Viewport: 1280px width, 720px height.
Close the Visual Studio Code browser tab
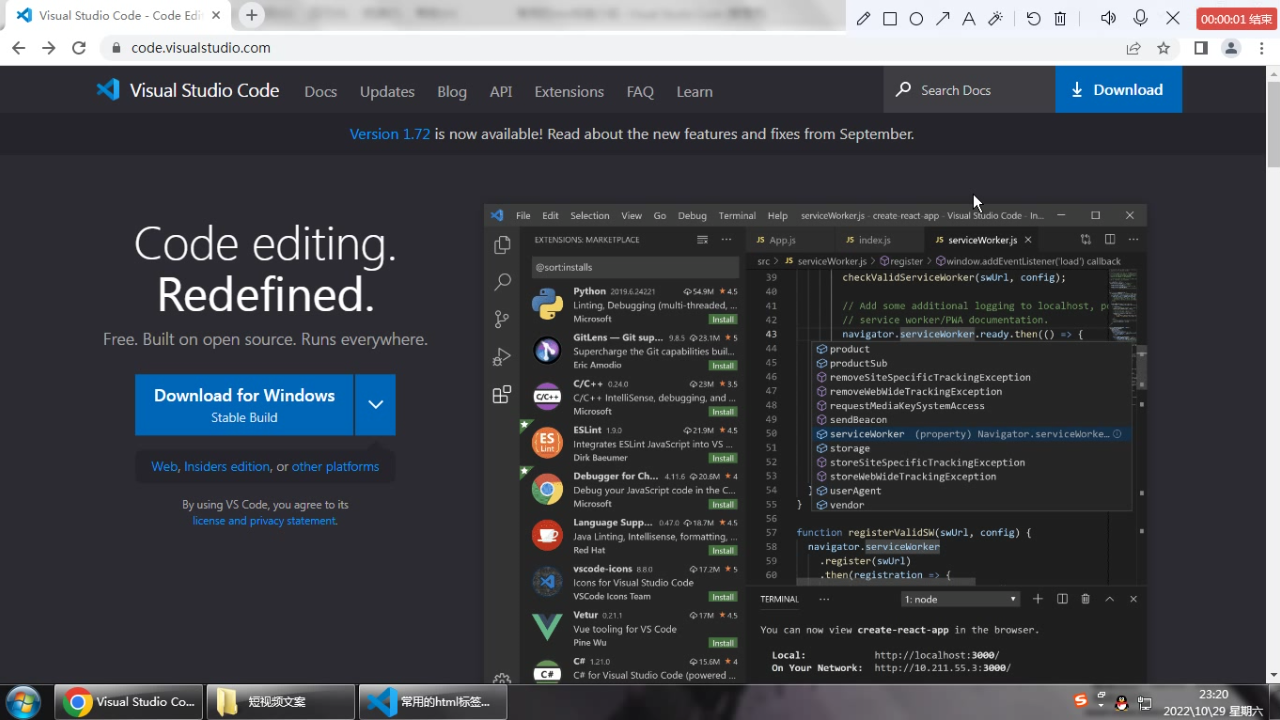pyautogui.click(x=216, y=16)
